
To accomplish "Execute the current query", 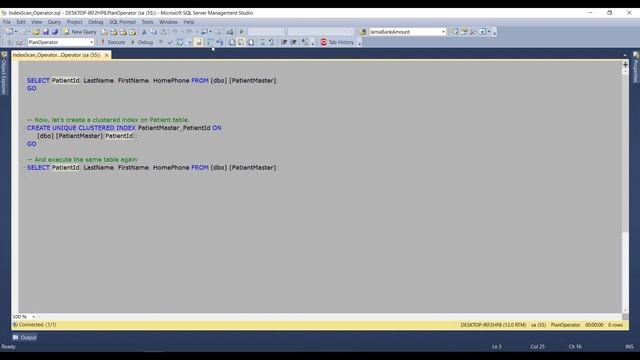I will 113,42.
